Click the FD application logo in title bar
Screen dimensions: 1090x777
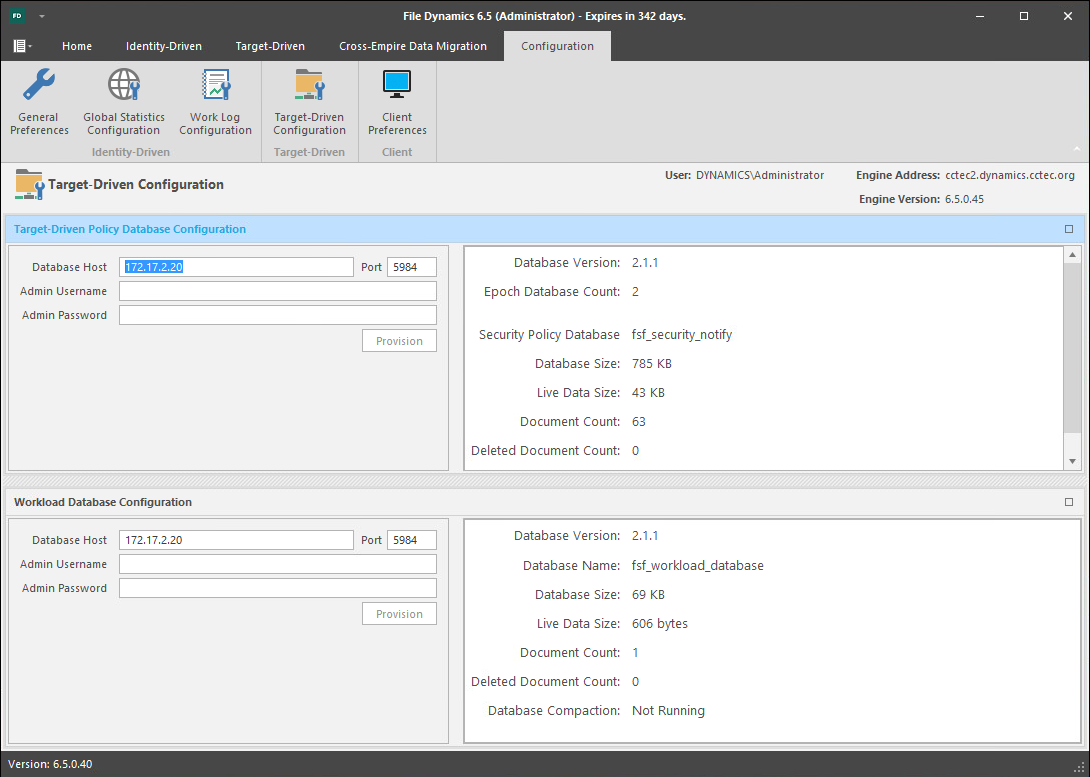pyautogui.click(x=18, y=16)
